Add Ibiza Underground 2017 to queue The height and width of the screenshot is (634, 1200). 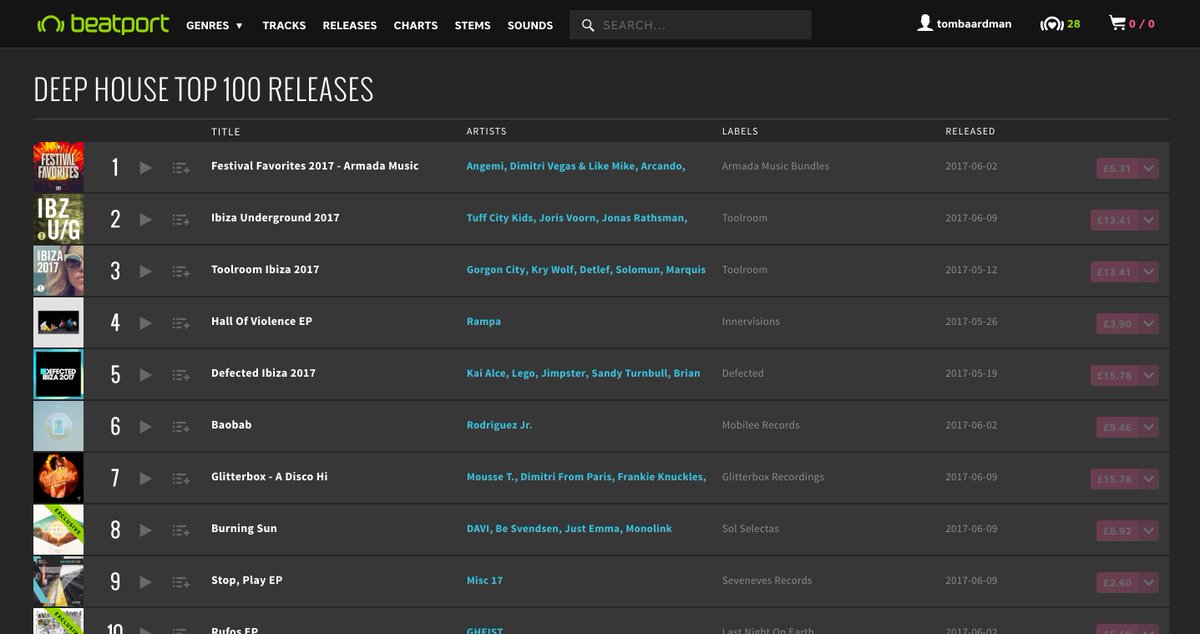point(181,220)
